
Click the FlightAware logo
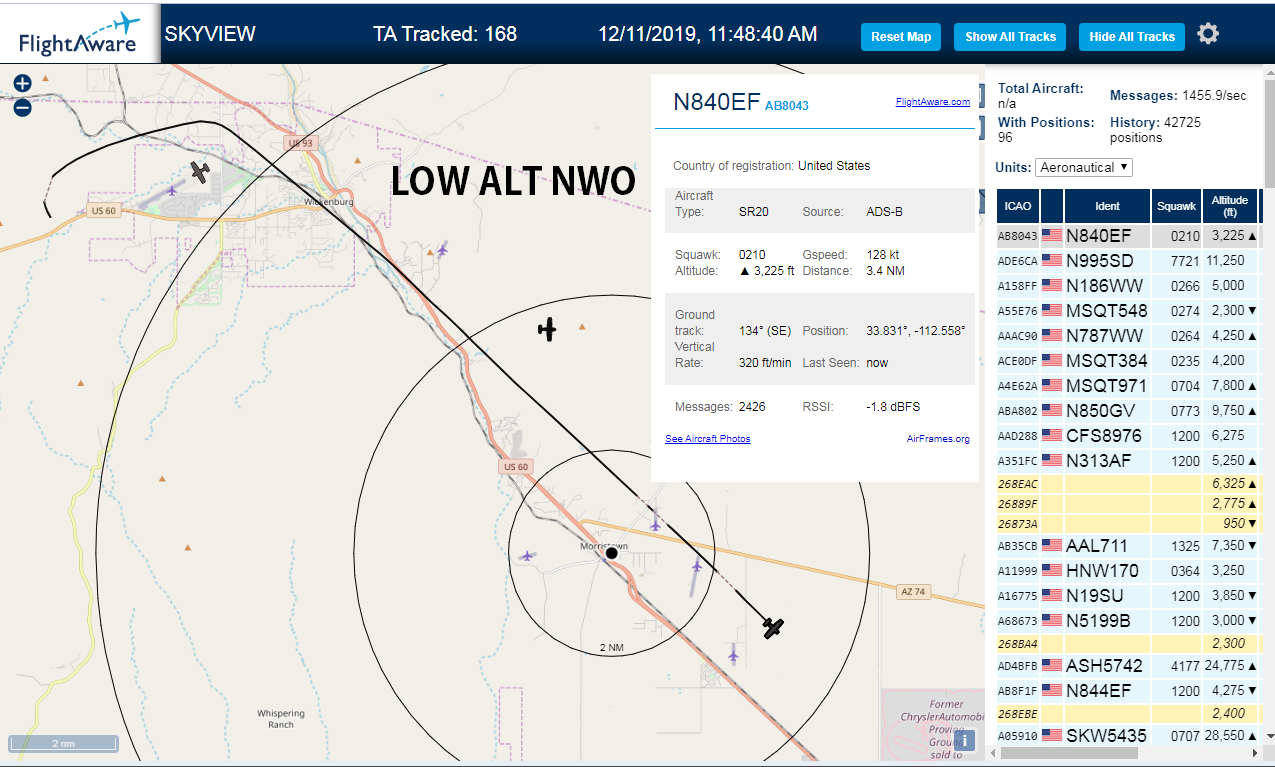79,35
